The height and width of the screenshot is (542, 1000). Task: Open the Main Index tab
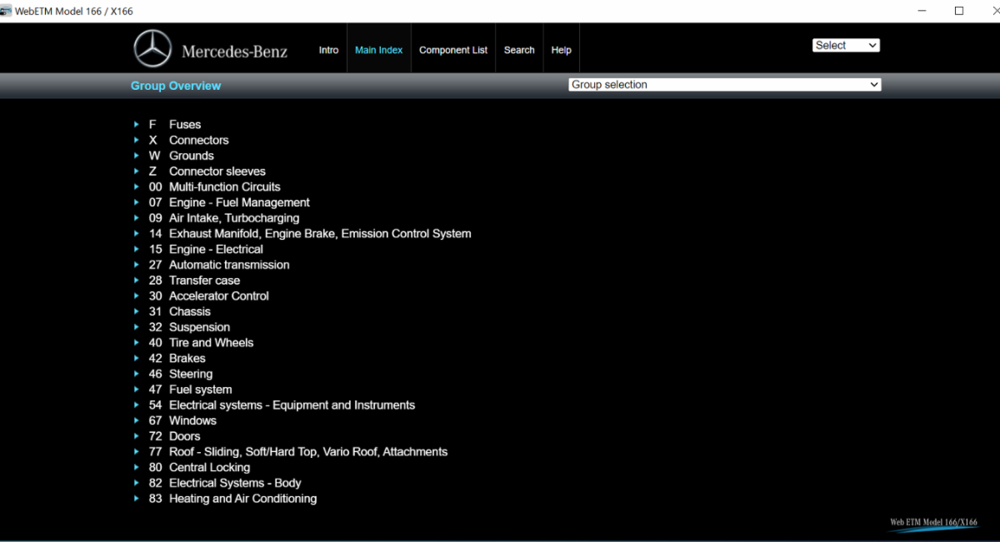click(379, 50)
